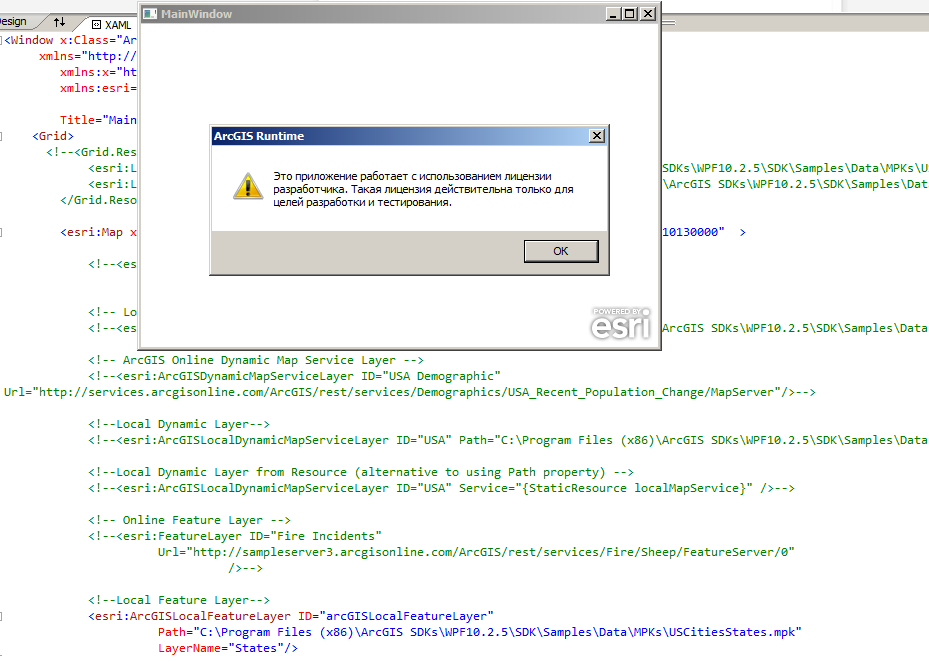Image resolution: width=929 pixels, height=662 pixels.
Task: Click the swap panes arrows icon
Action: pyautogui.click(x=59, y=23)
